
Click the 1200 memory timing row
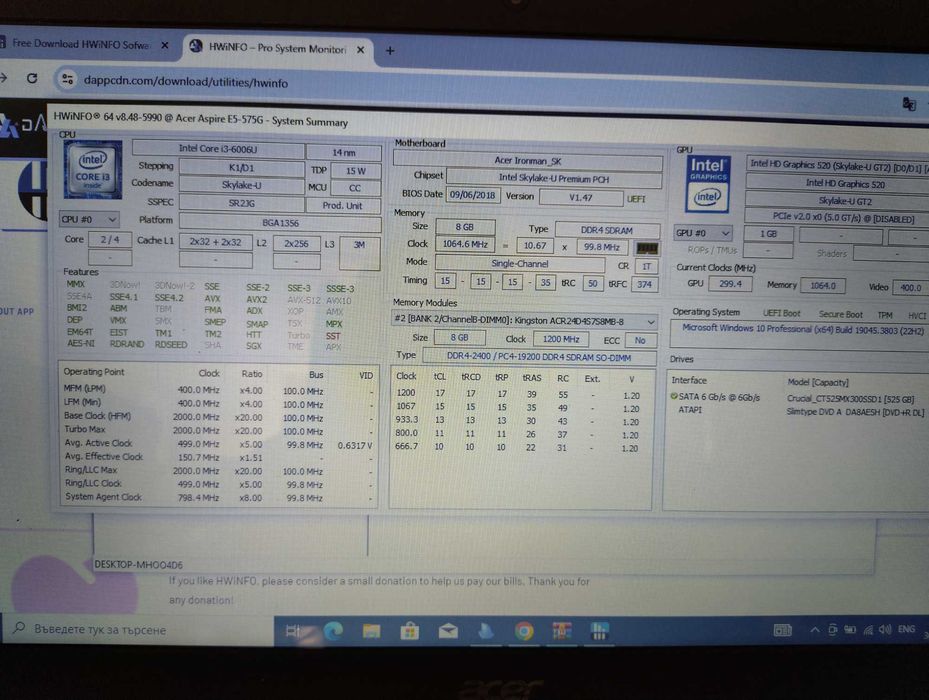click(518, 394)
